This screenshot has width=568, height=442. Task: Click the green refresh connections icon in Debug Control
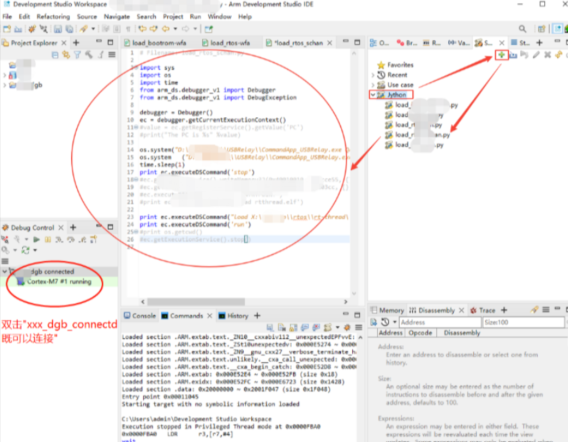pyautogui.click(x=25, y=250)
